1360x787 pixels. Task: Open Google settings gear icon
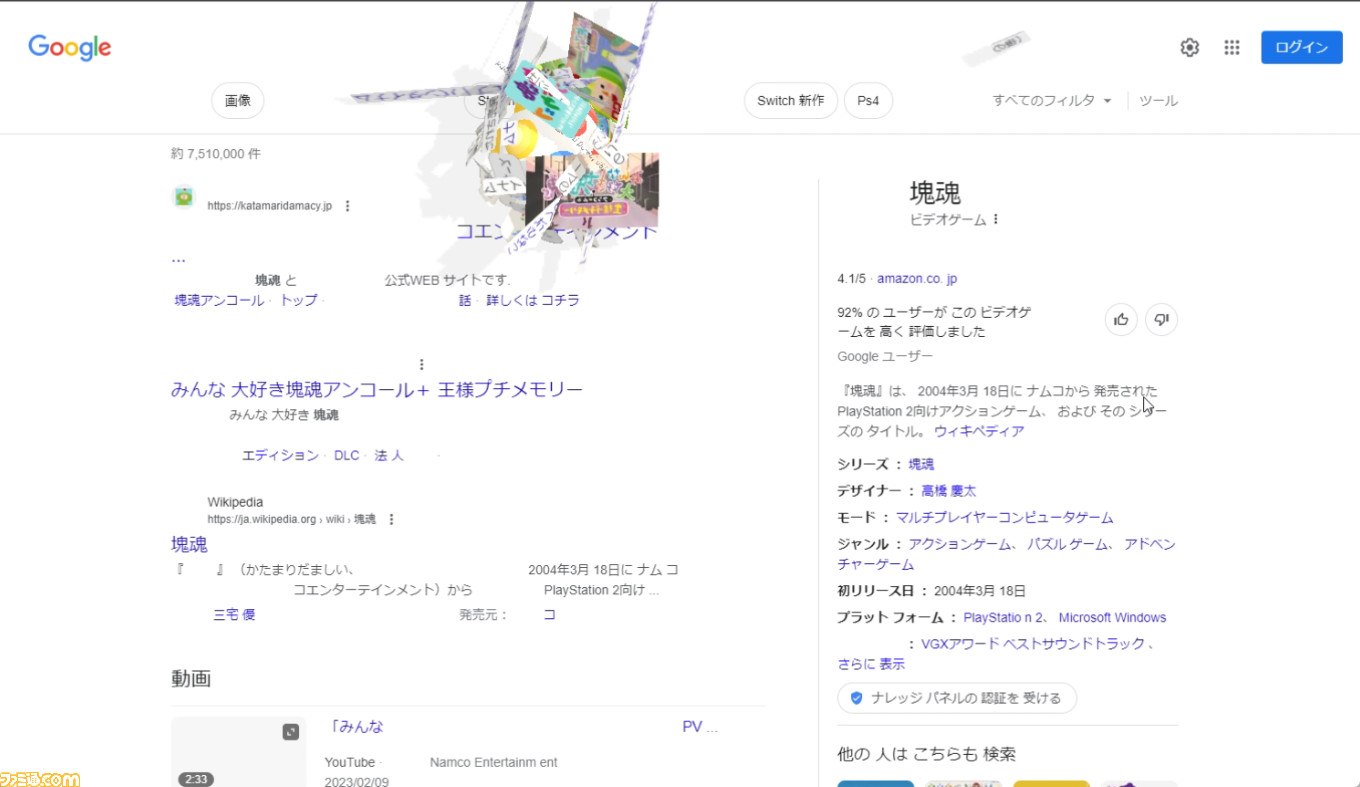(x=1189, y=47)
